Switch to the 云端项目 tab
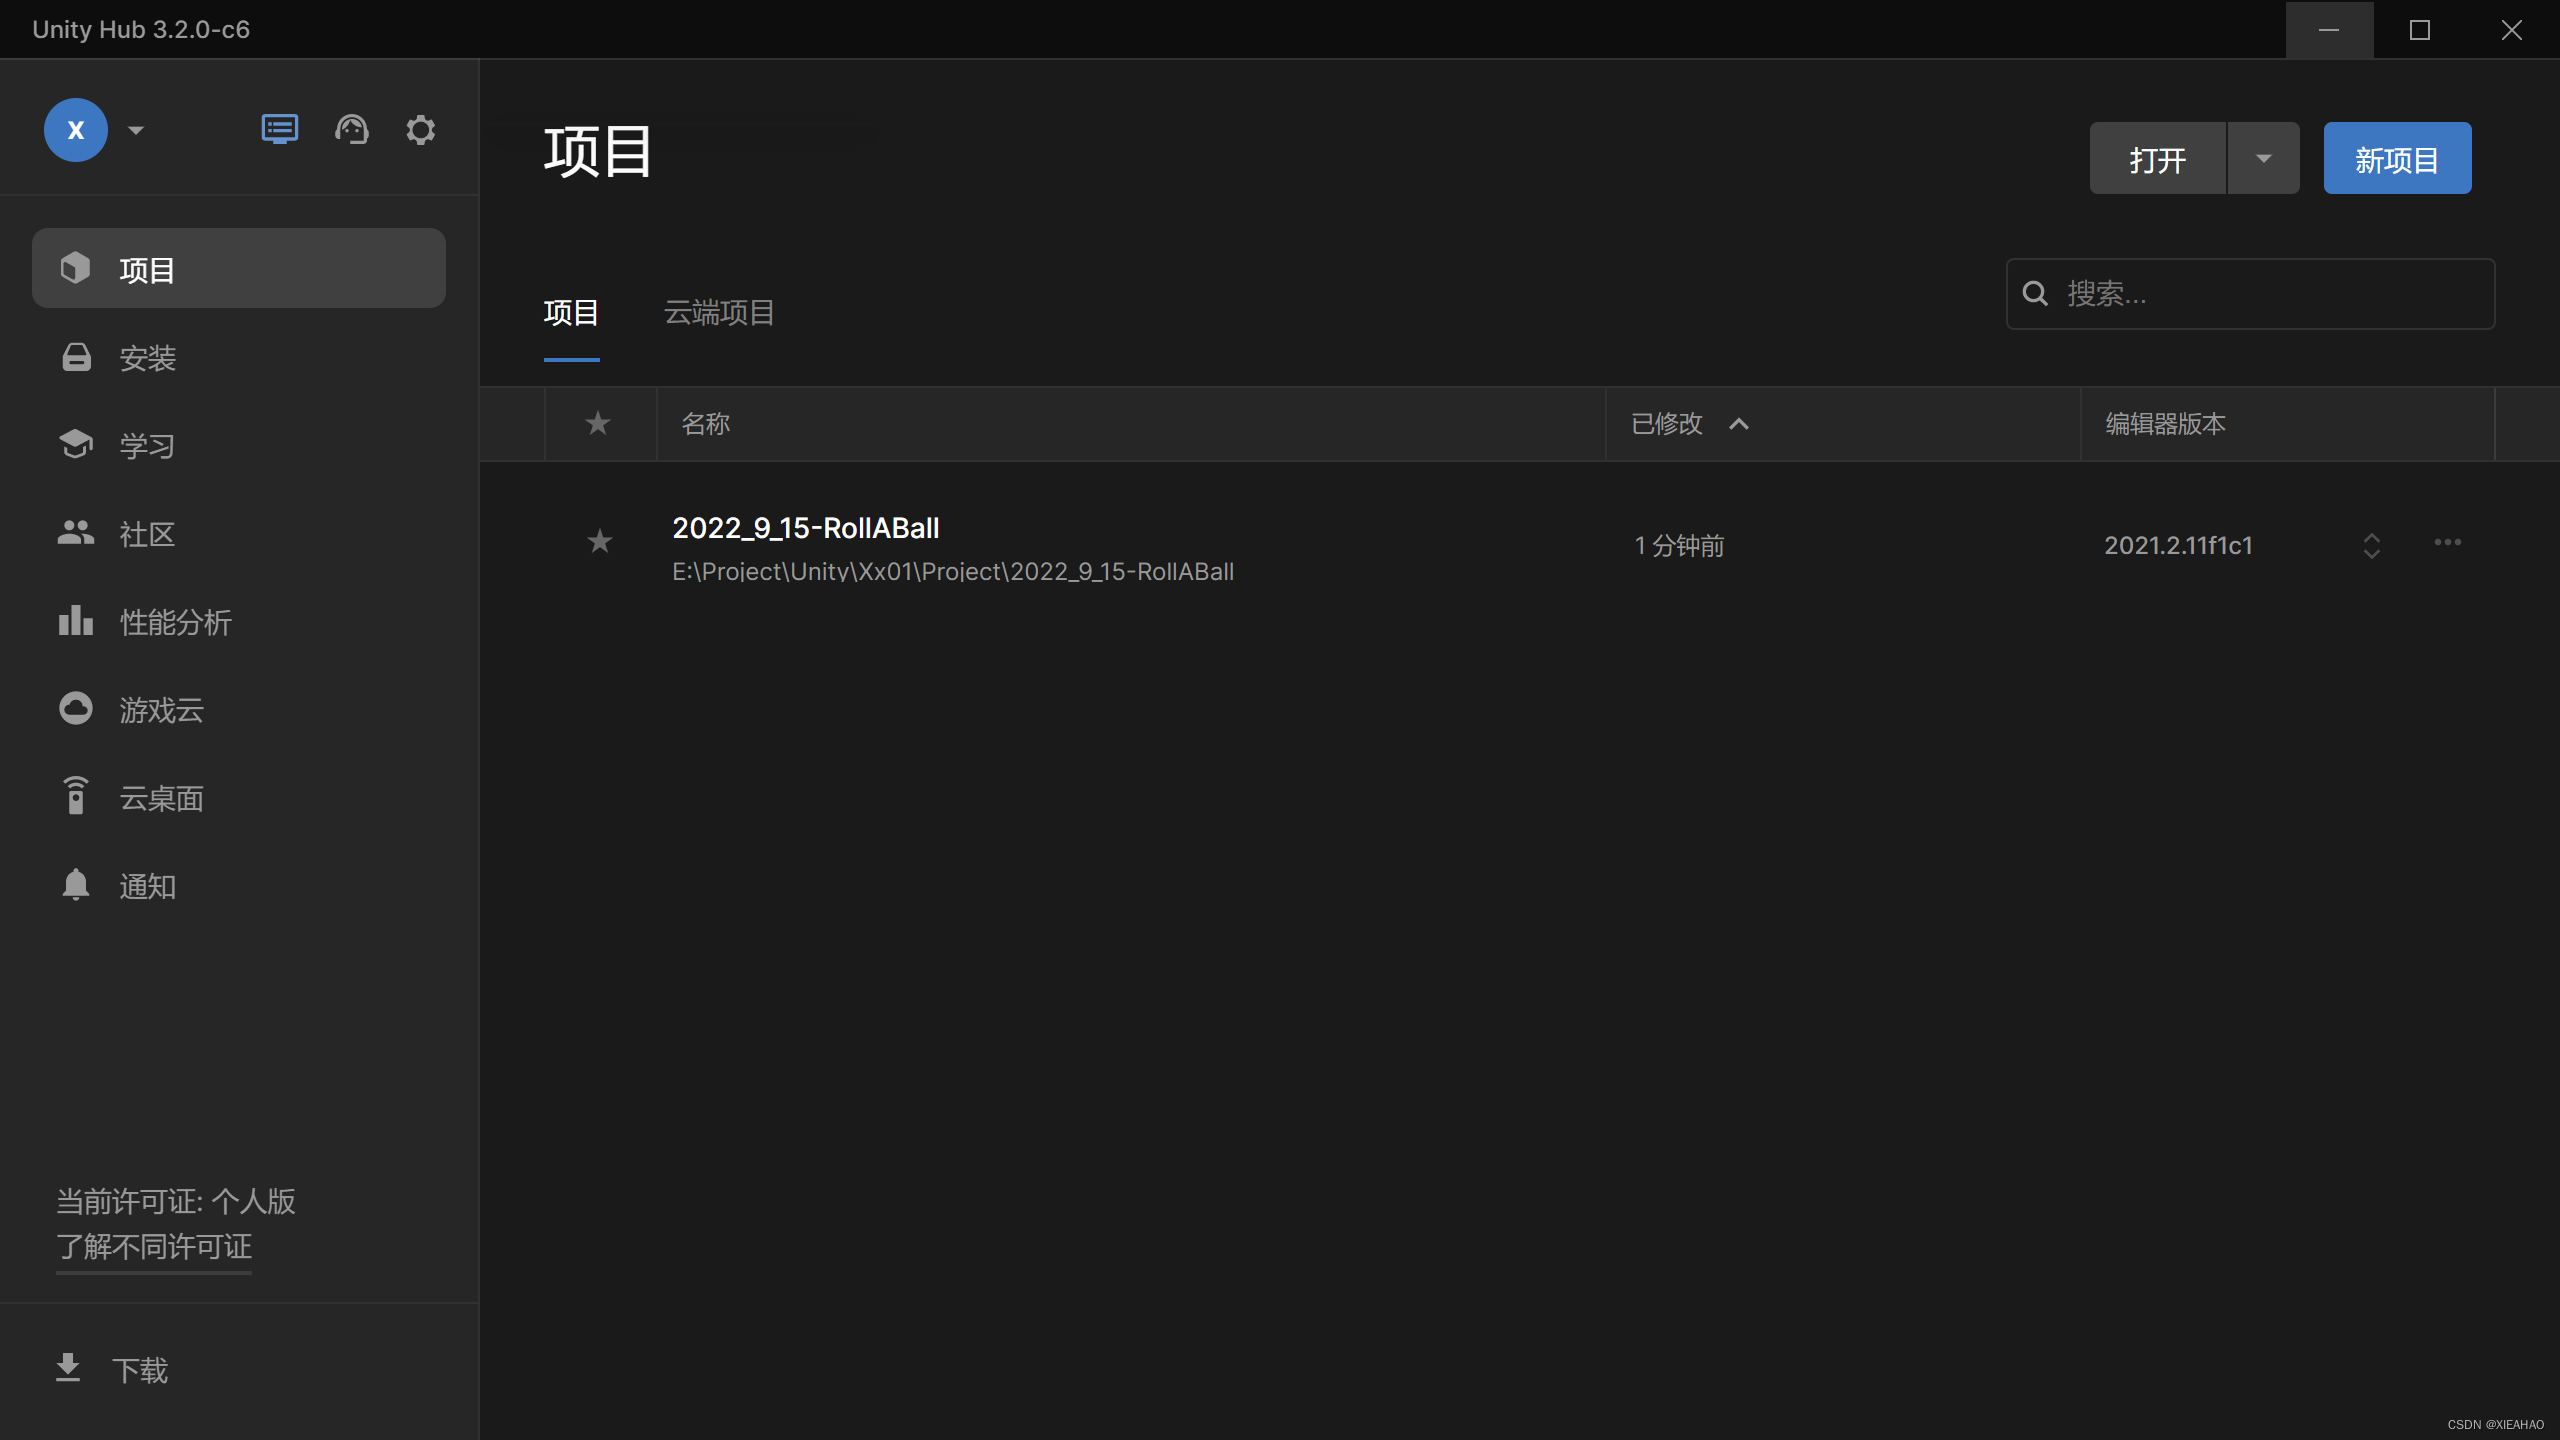 tap(719, 313)
